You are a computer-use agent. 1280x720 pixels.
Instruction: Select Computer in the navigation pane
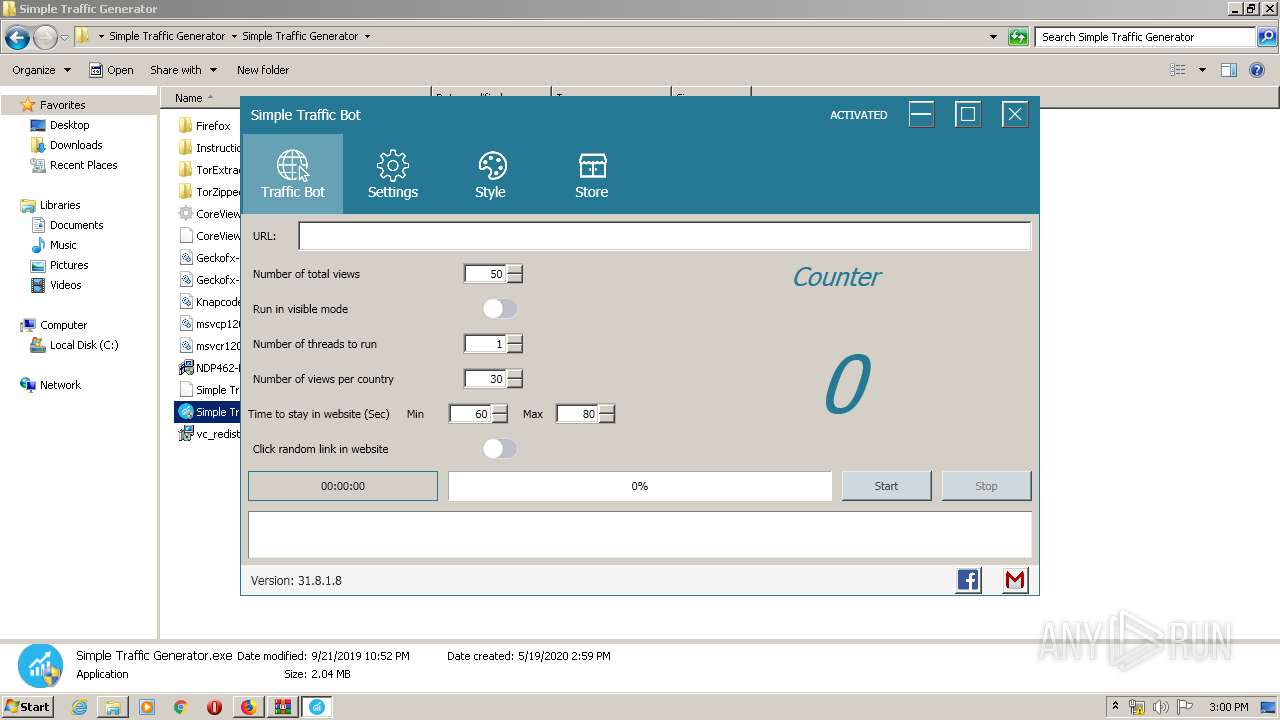63,325
